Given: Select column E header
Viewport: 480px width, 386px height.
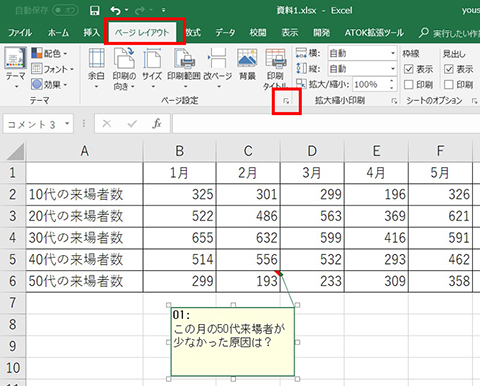Looking at the screenshot, I should [x=376, y=151].
